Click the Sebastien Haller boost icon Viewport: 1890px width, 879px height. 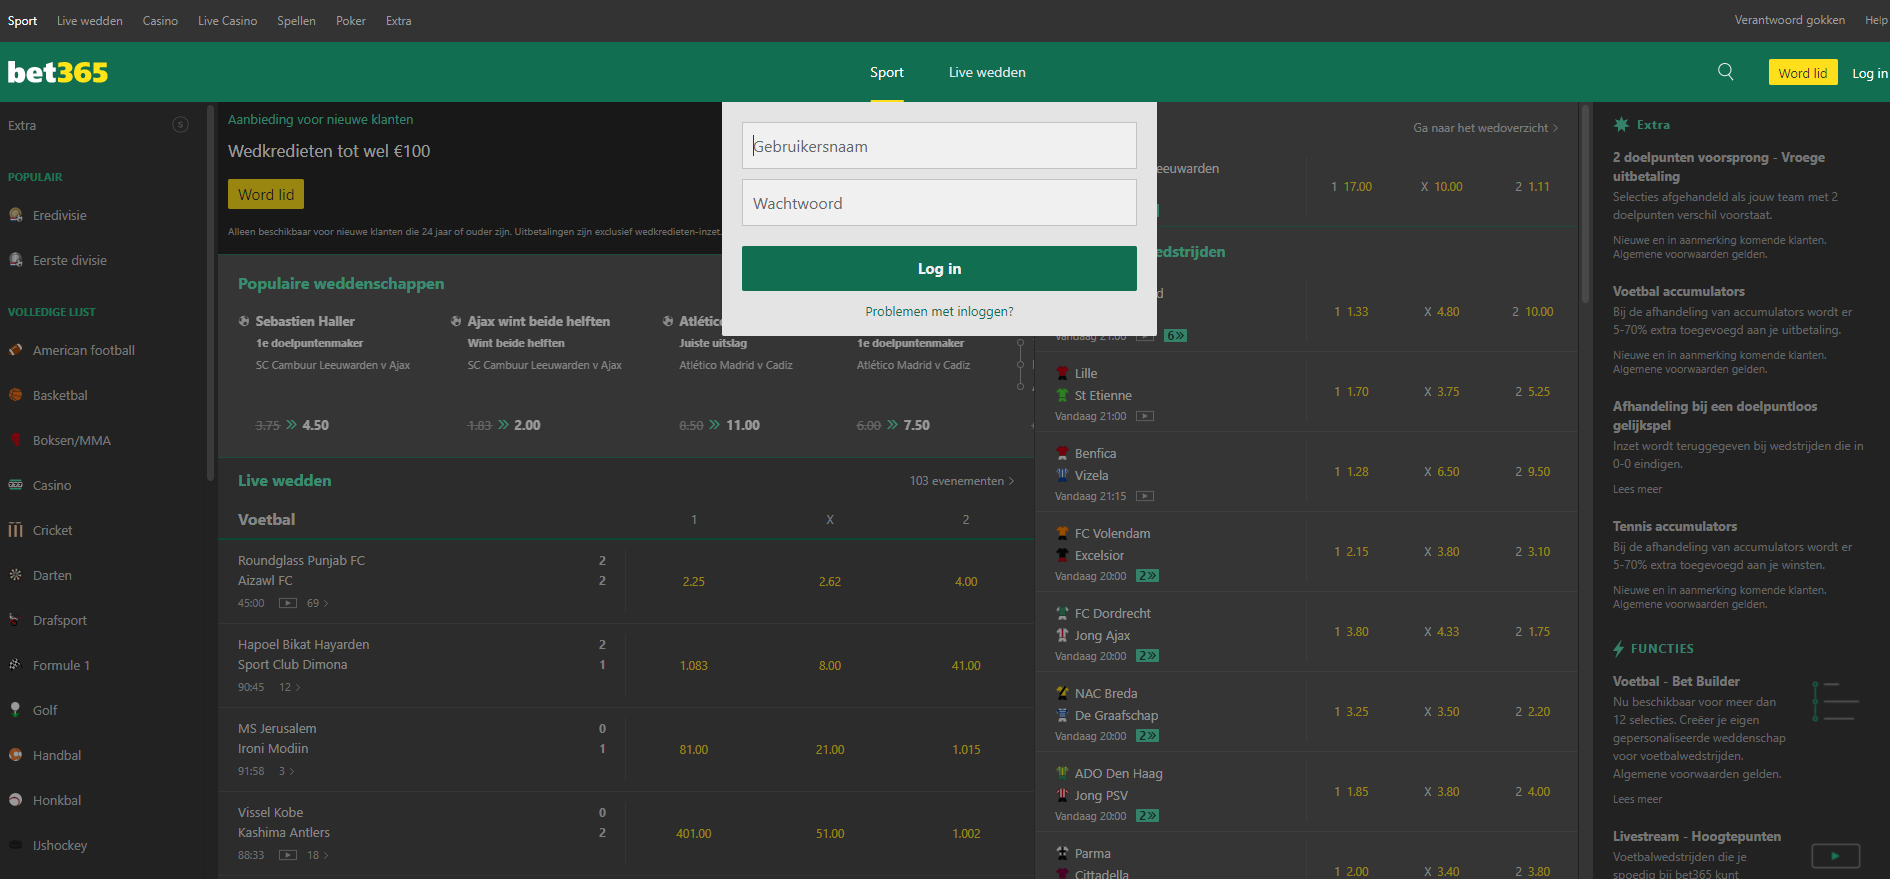point(244,321)
